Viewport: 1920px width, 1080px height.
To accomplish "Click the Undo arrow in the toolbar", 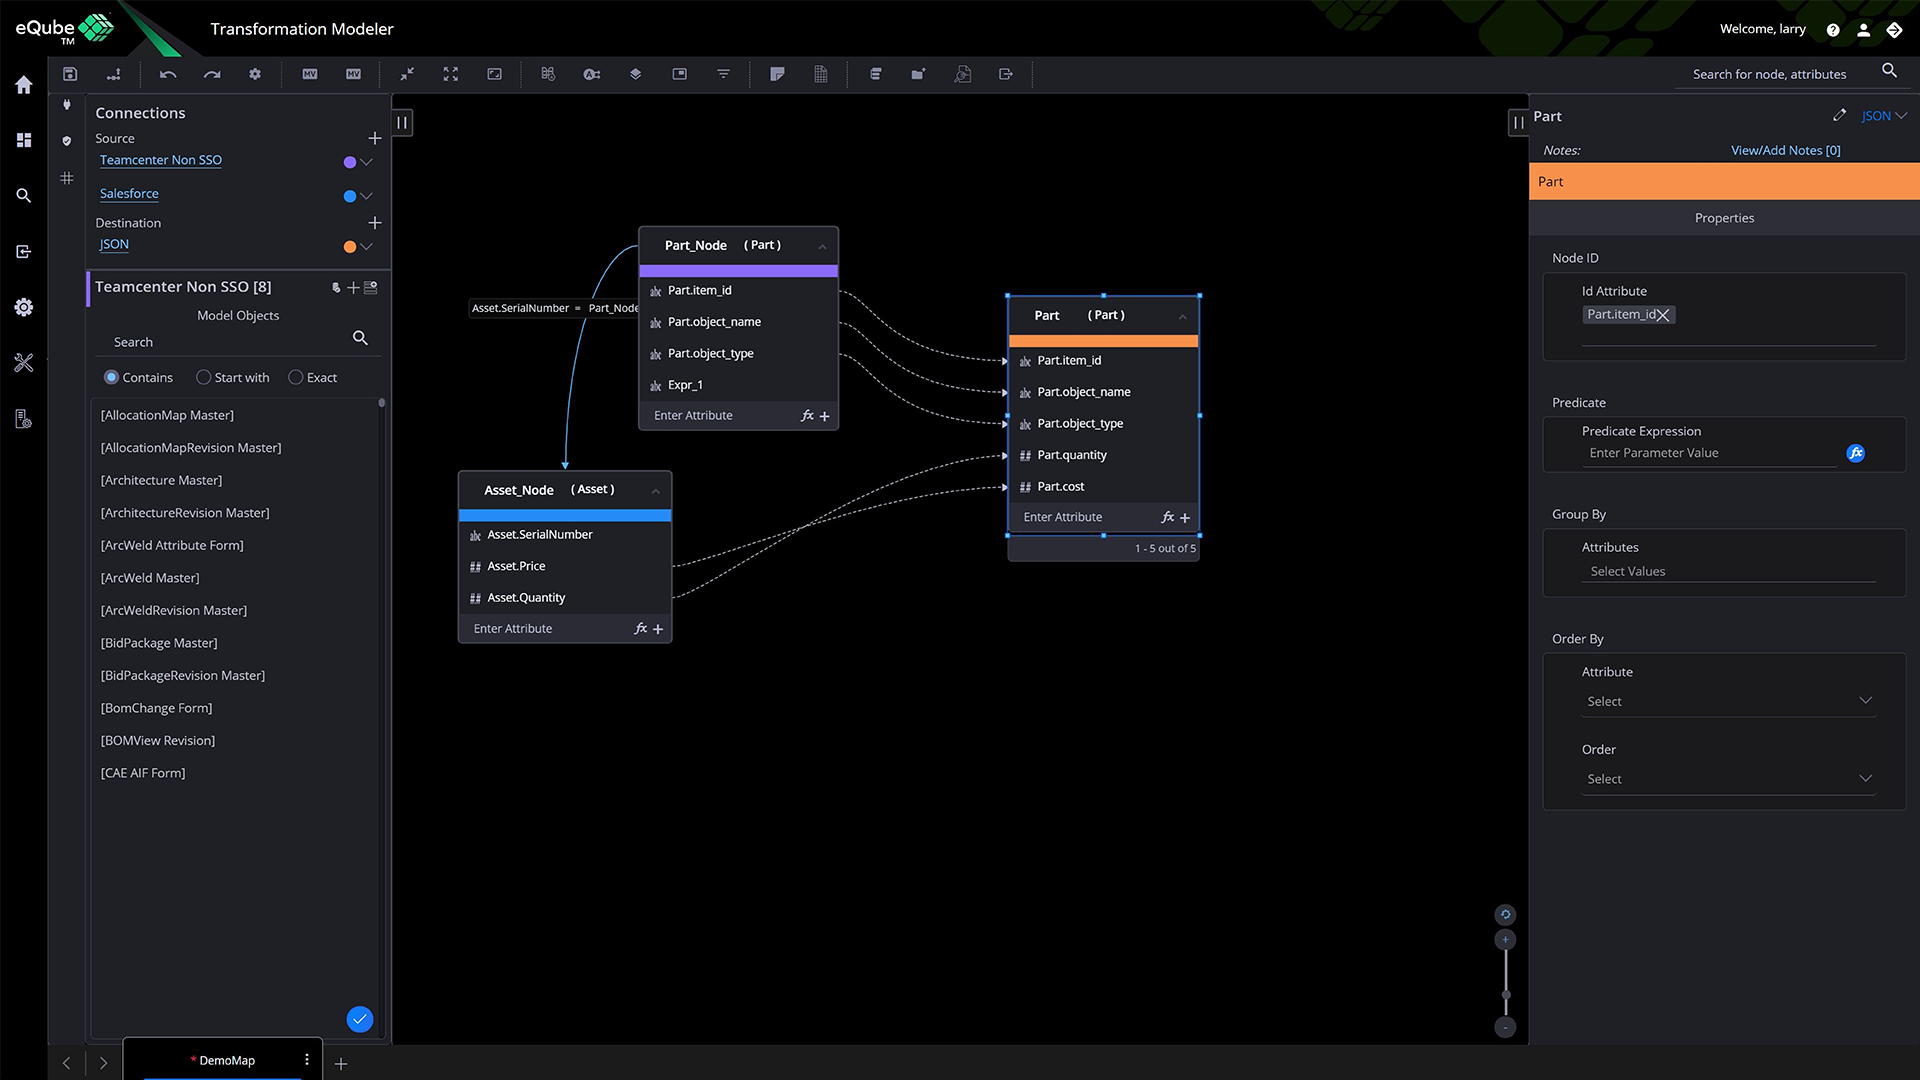I will click(168, 74).
